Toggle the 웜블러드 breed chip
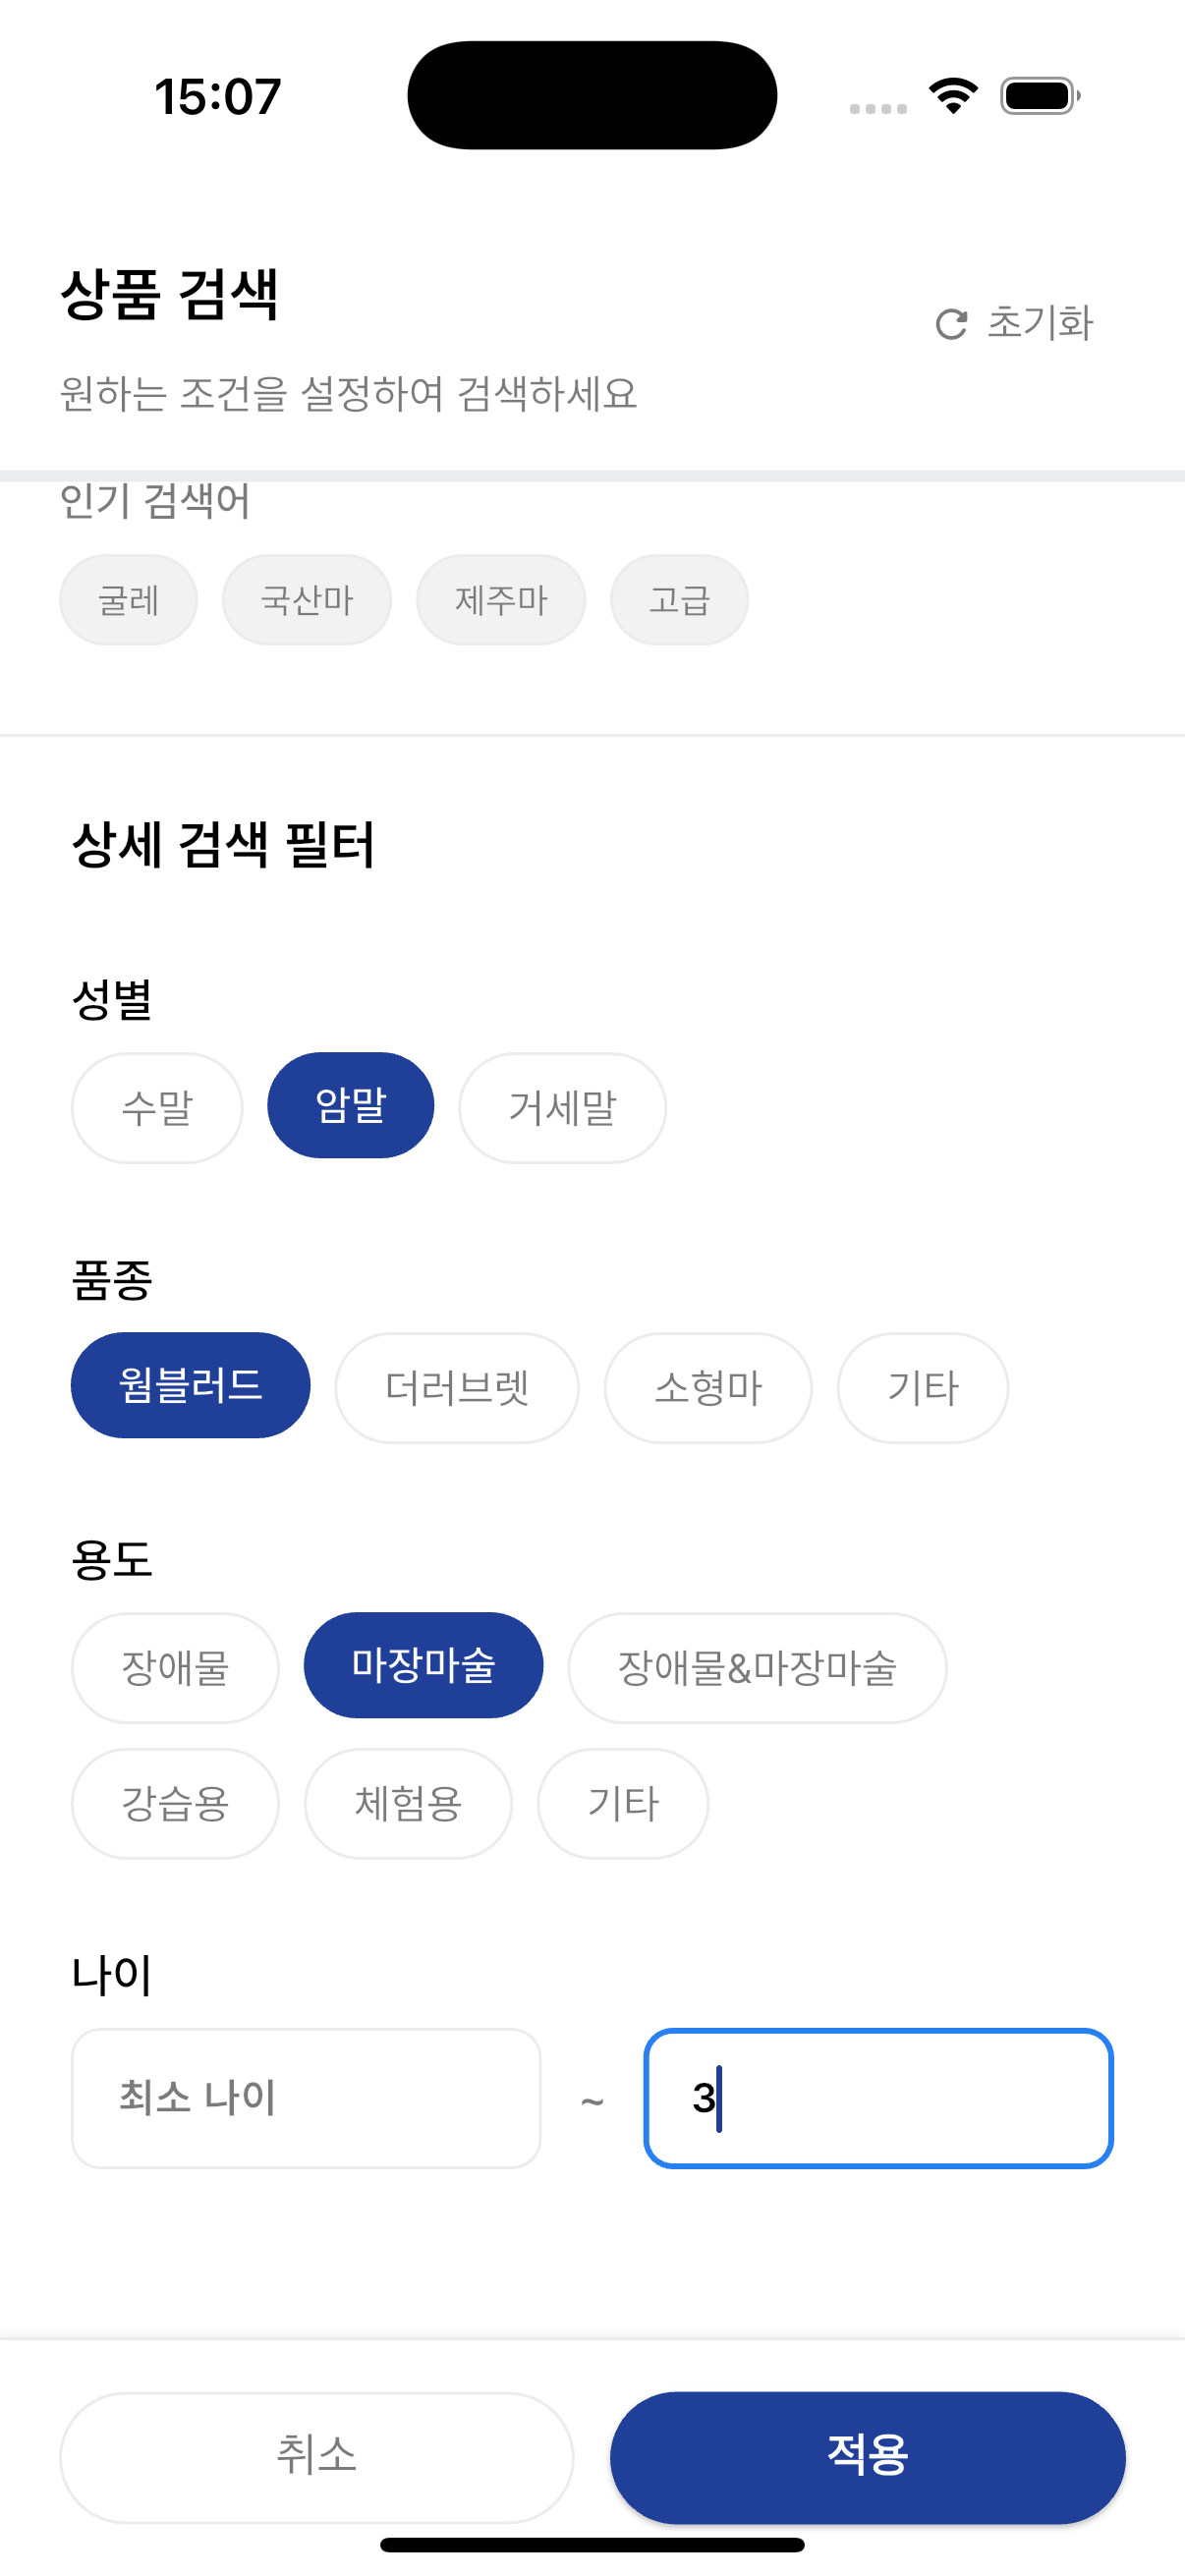The width and height of the screenshot is (1185, 2576). 190,1385
